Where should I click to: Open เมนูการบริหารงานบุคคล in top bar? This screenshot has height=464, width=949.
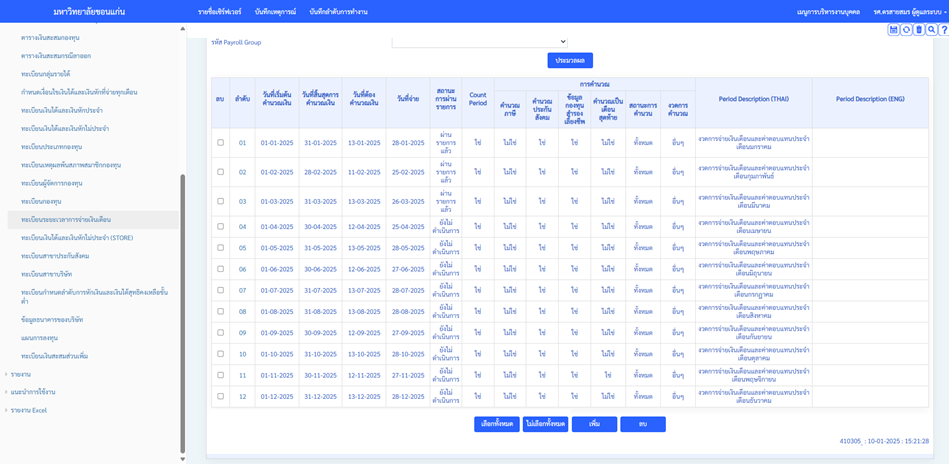pos(829,11)
